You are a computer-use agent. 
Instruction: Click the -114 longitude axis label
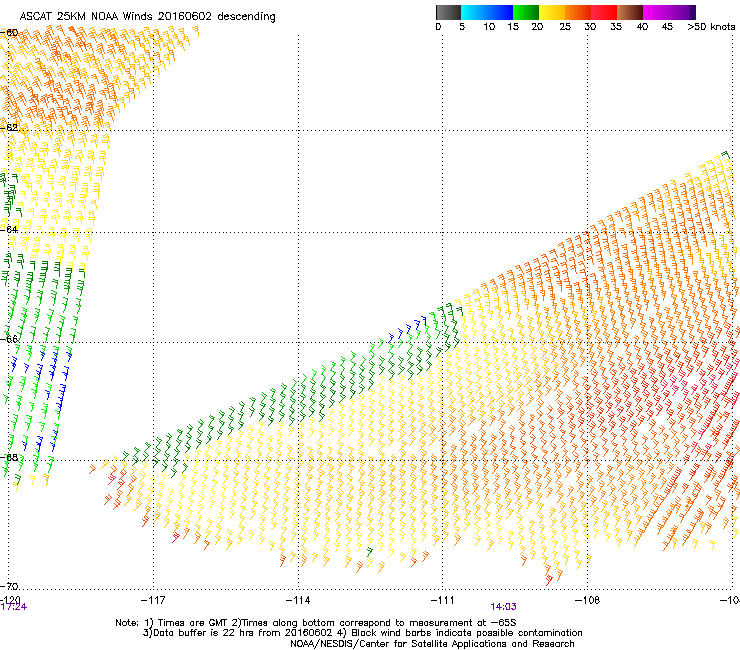click(x=298, y=600)
